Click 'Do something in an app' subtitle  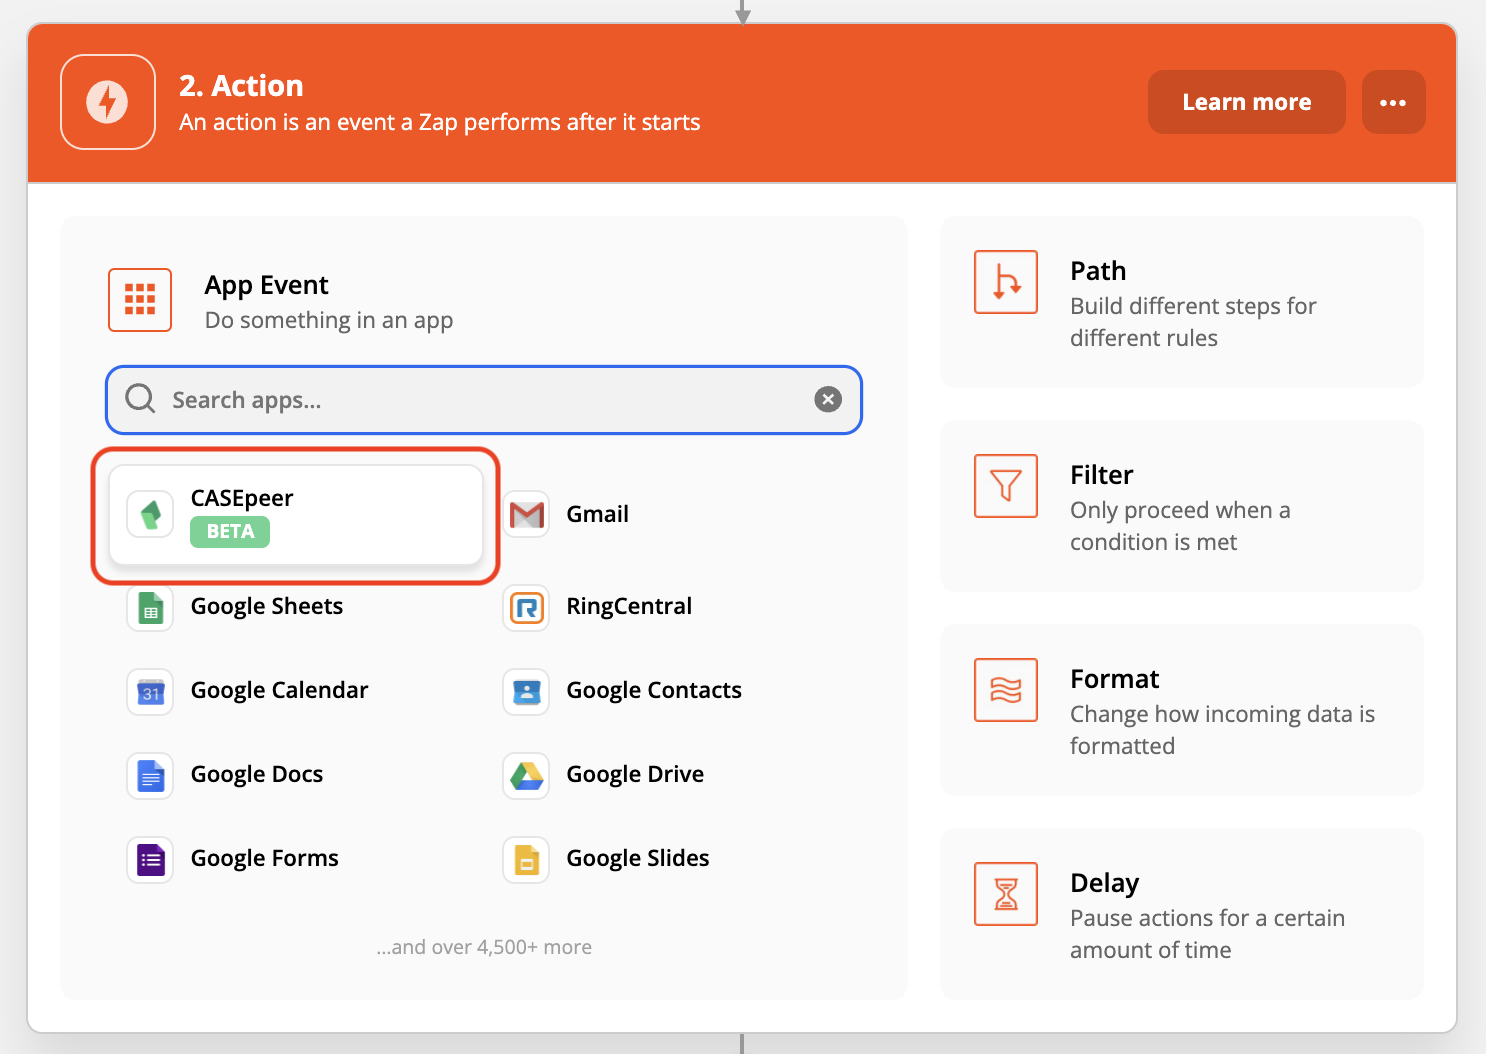coord(329,320)
